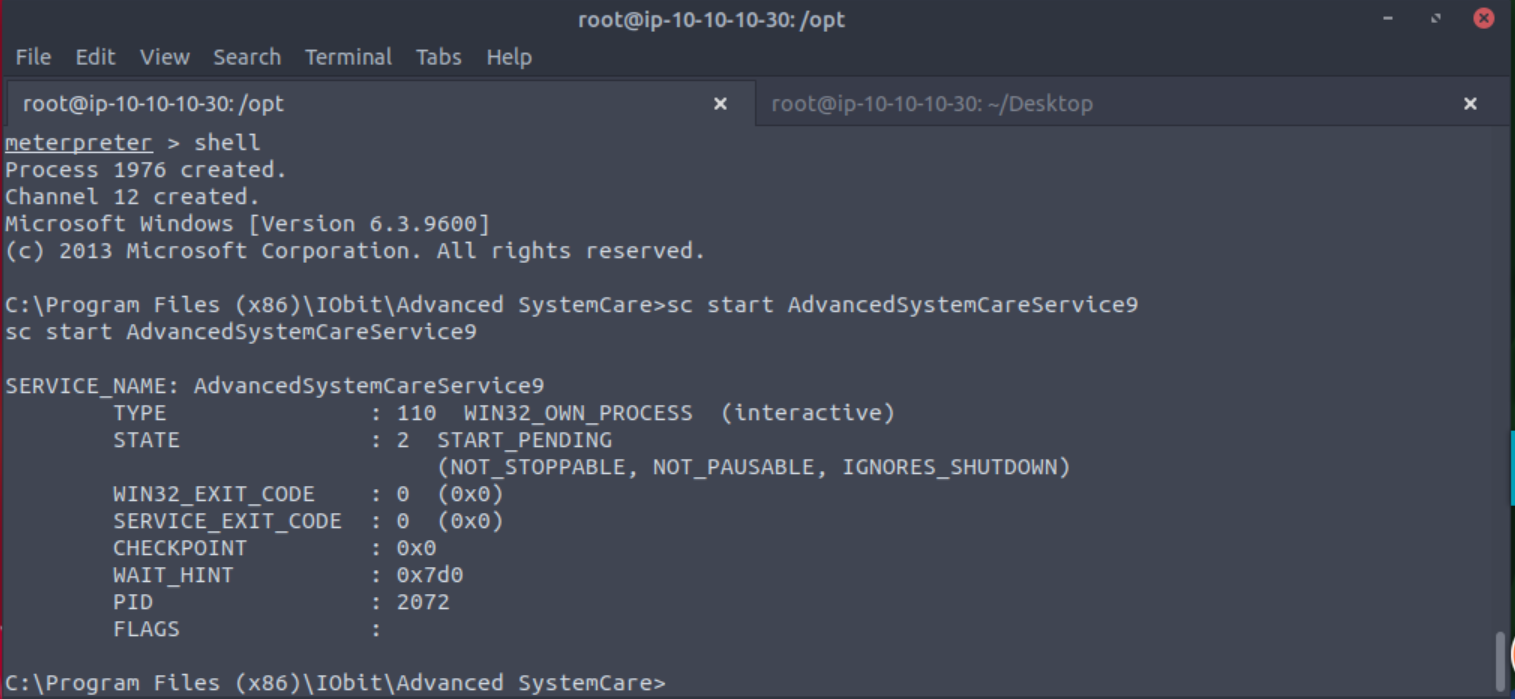This screenshot has width=1515, height=699.
Task: Open the Tabs menu
Action: tap(439, 57)
